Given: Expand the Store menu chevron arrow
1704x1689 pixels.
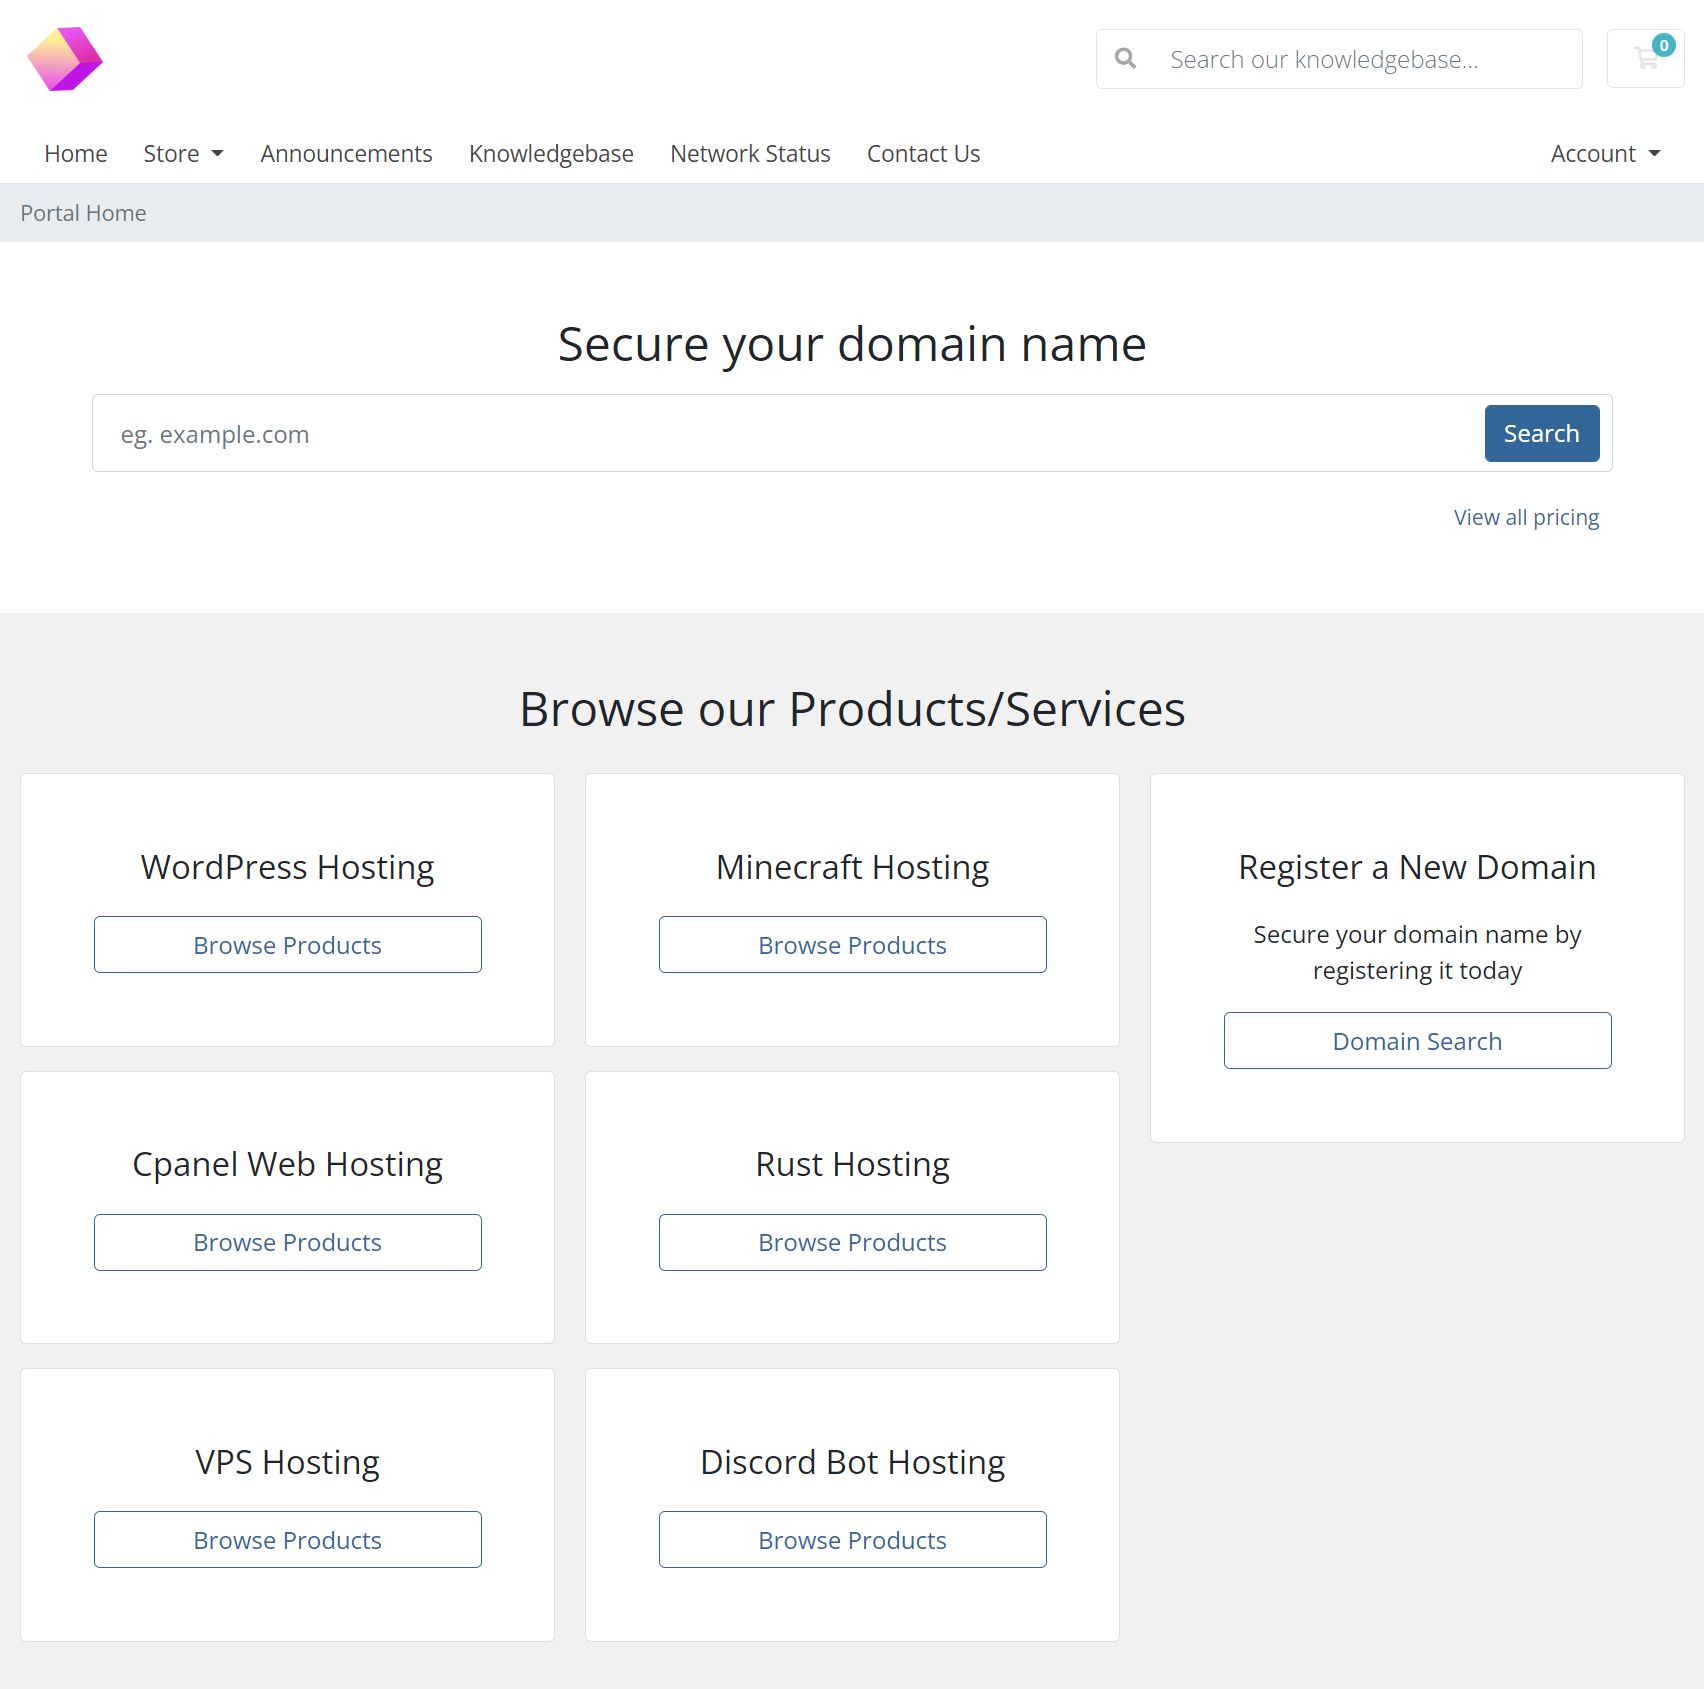Looking at the screenshot, I should click(x=218, y=154).
